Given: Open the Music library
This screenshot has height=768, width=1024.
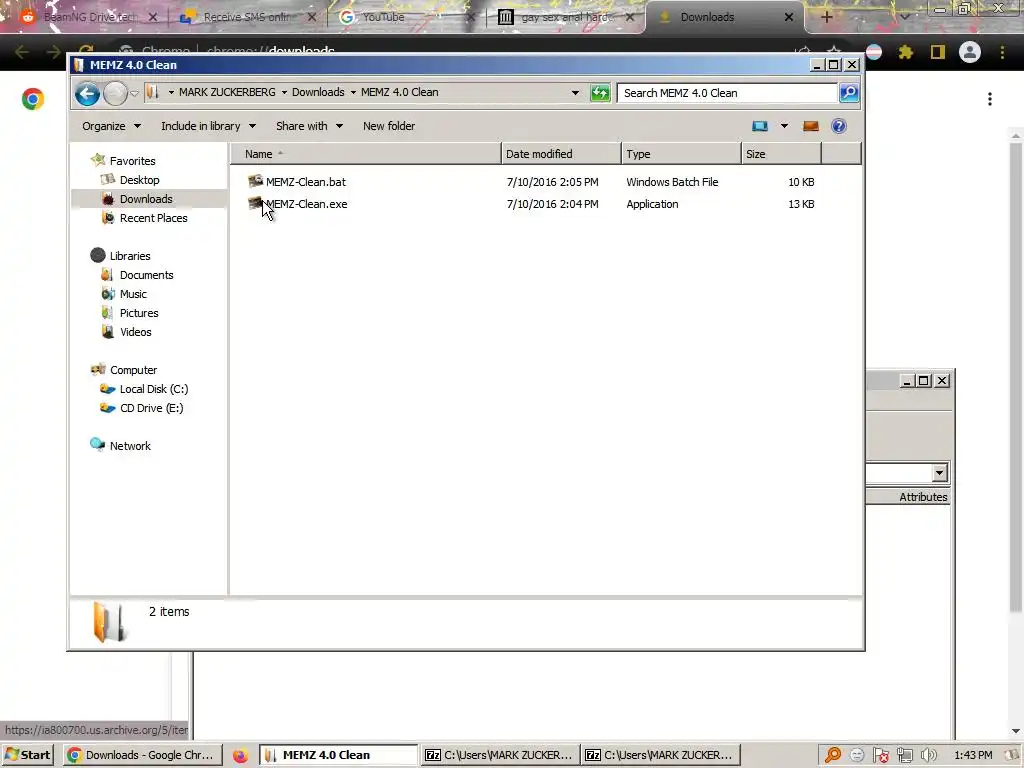Looking at the screenshot, I should click(133, 294).
